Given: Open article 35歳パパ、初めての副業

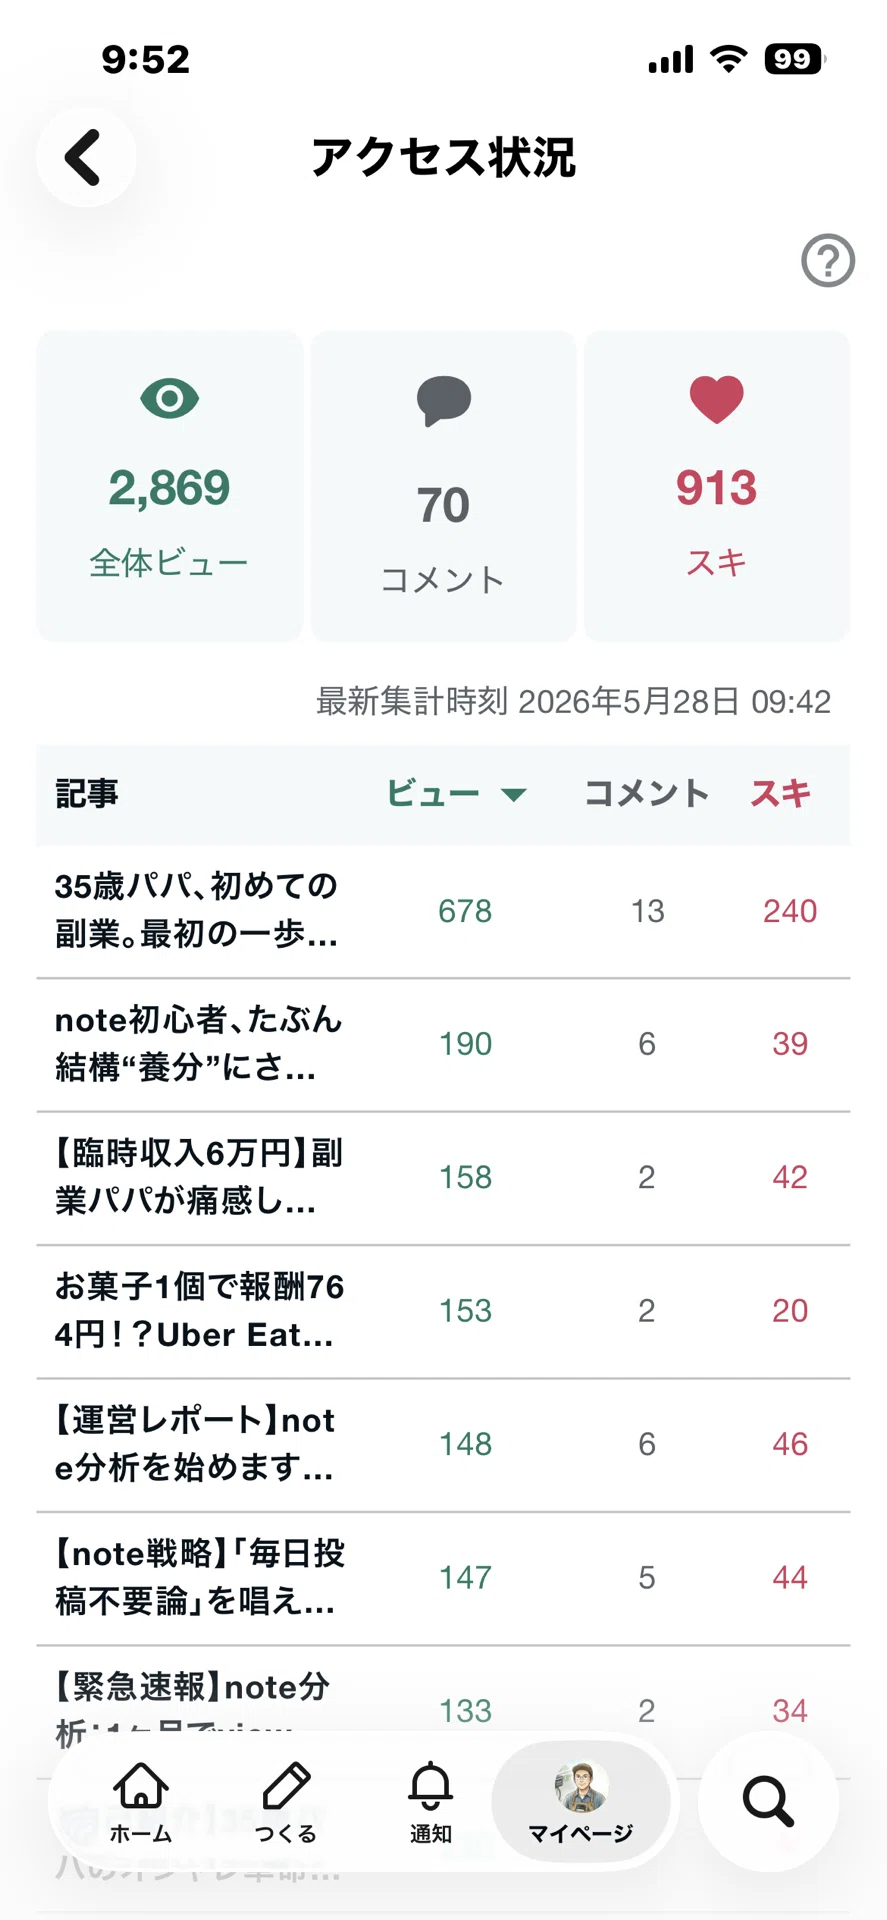Looking at the screenshot, I should tap(443, 911).
